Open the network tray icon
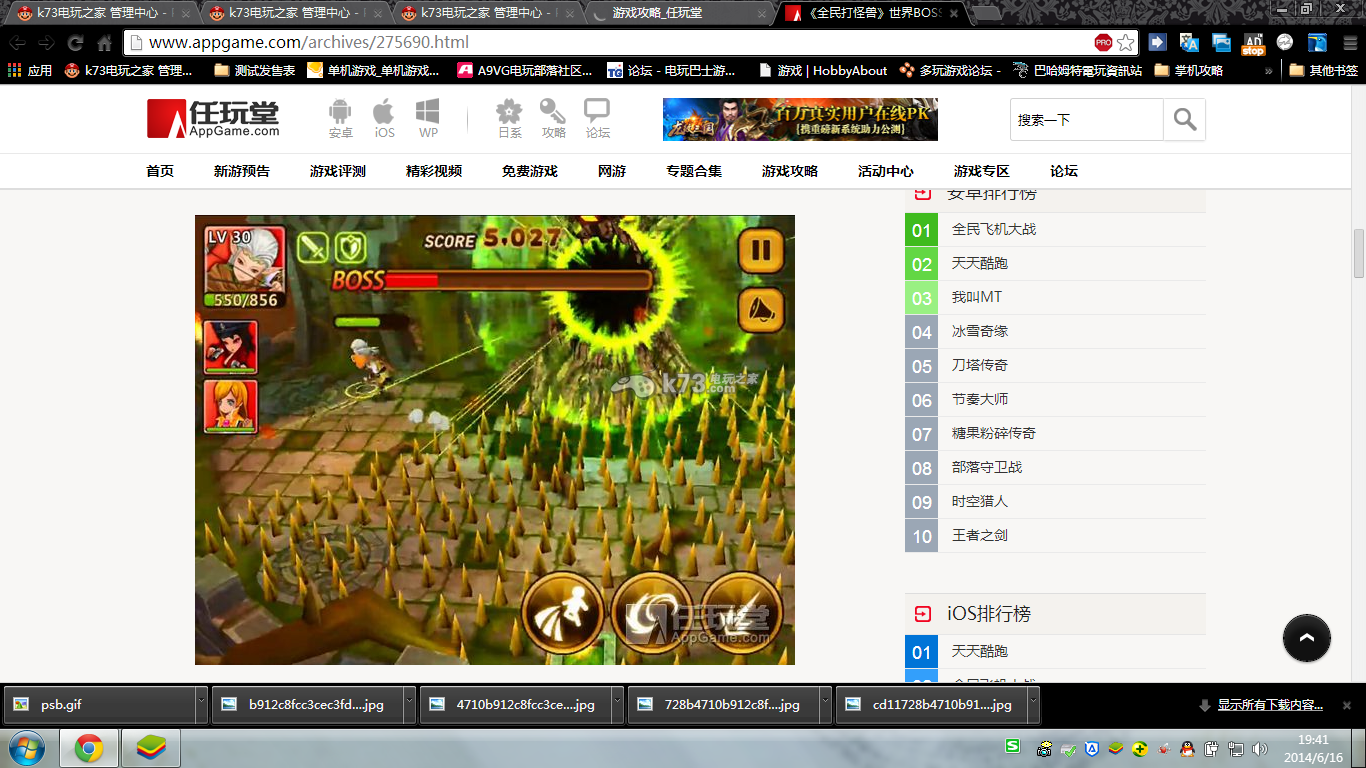1366x768 pixels. (x=1236, y=748)
